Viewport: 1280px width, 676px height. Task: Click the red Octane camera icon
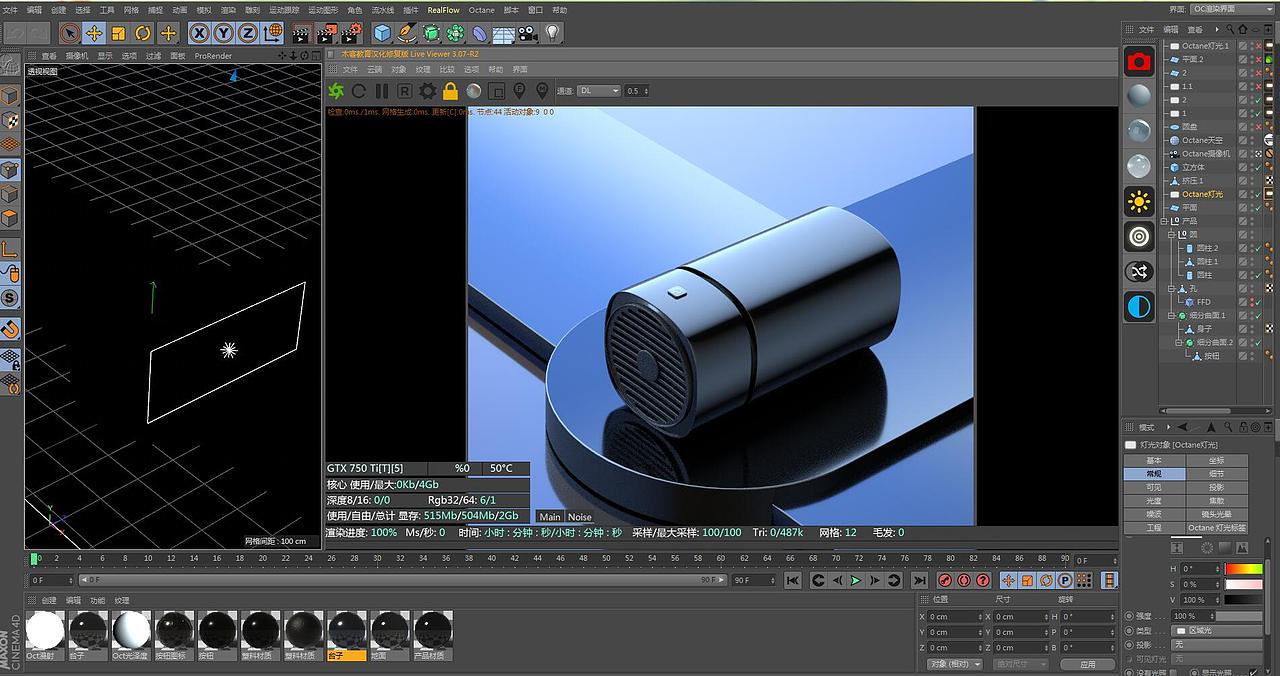[x=1138, y=62]
